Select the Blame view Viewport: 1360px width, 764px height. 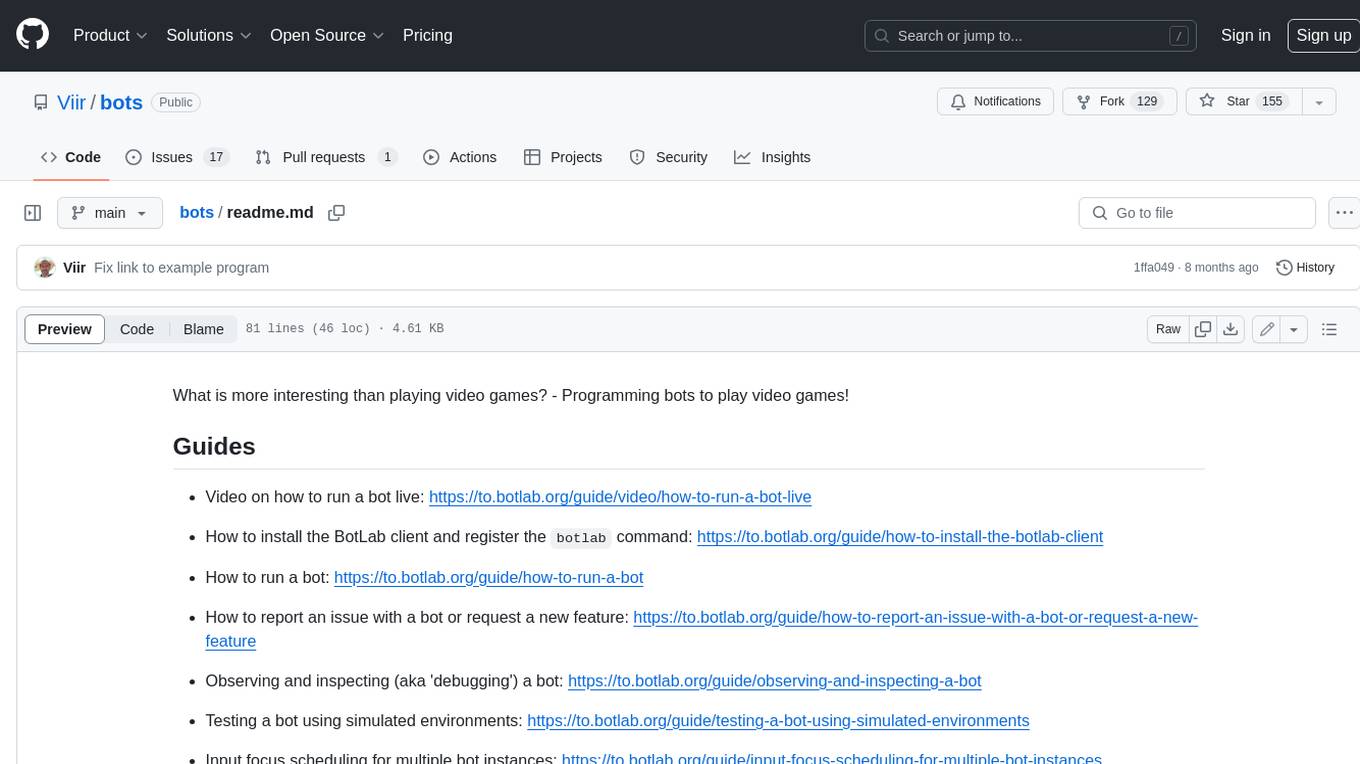(203, 329)
